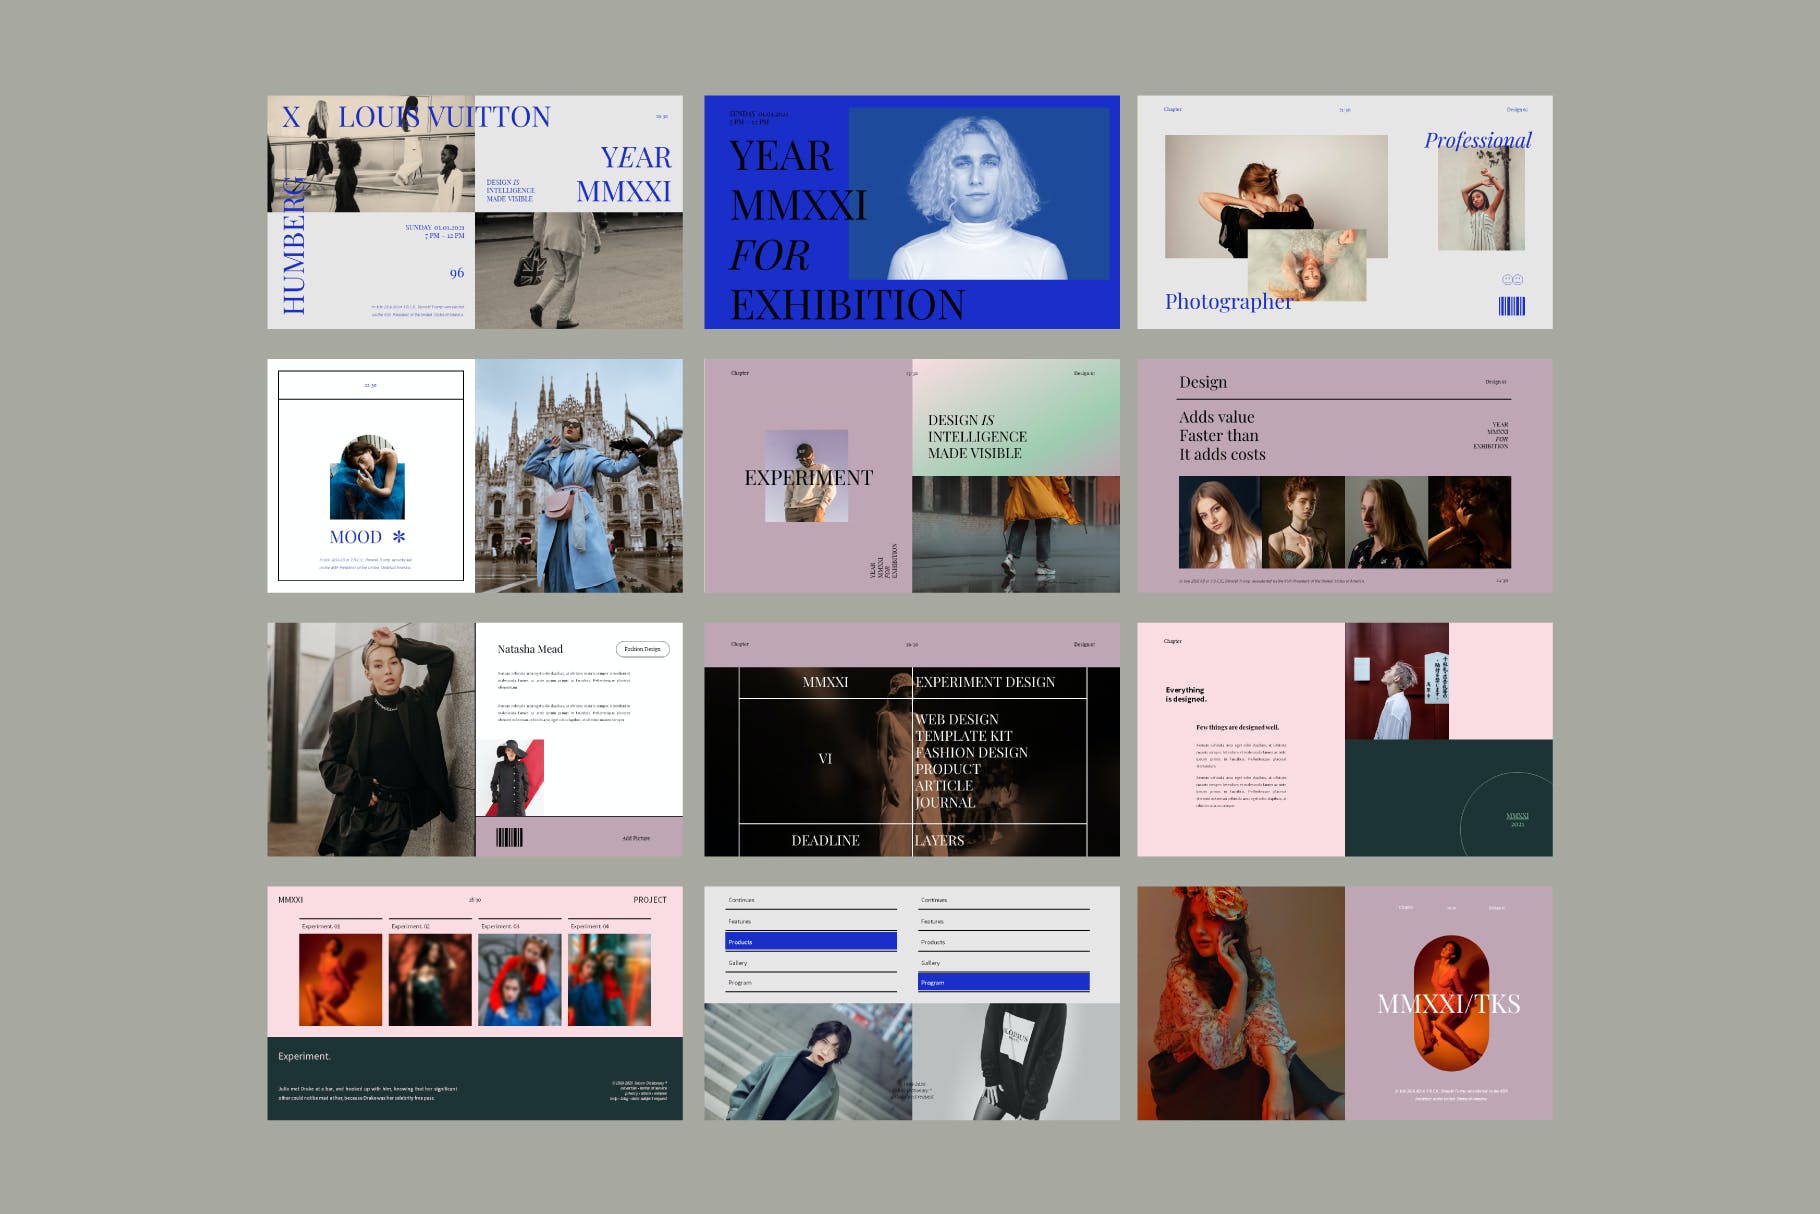Screen dimensions: 1820x1214
Task: Select the YEAR MMXXI FOR EXHIBITION blue slide
Action: 911,212
